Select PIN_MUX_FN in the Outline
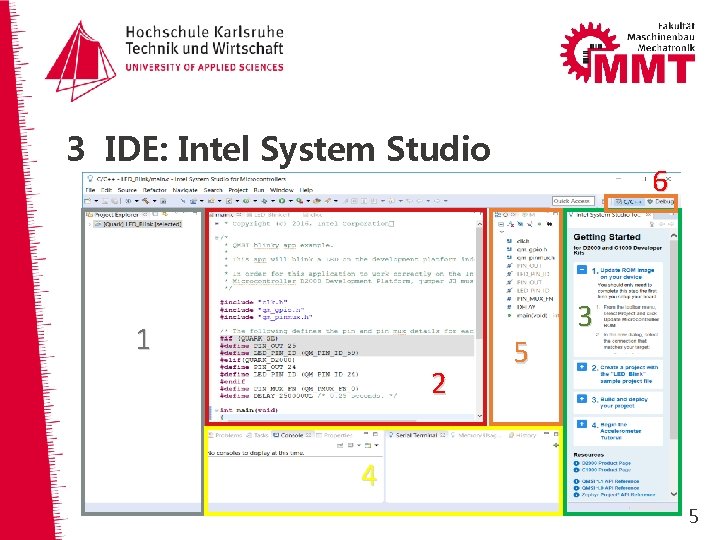The width and height of the screenshot is (720, 540). click(530, 299)
